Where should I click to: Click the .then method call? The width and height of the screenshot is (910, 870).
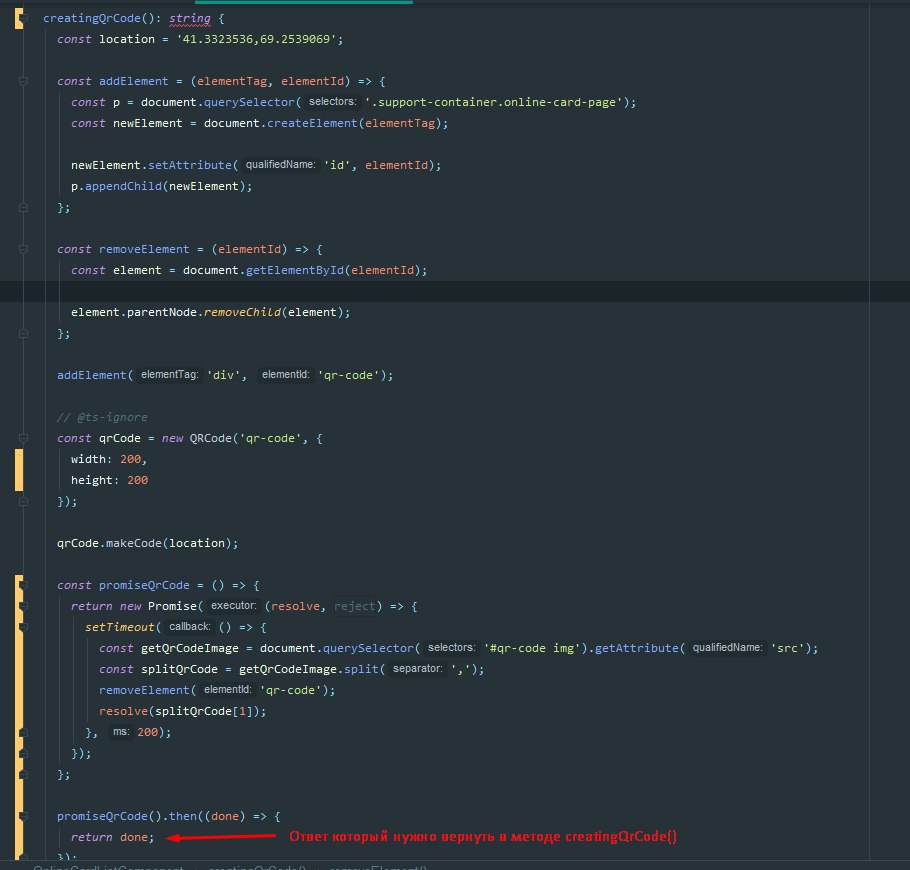(x=183, y=816)
